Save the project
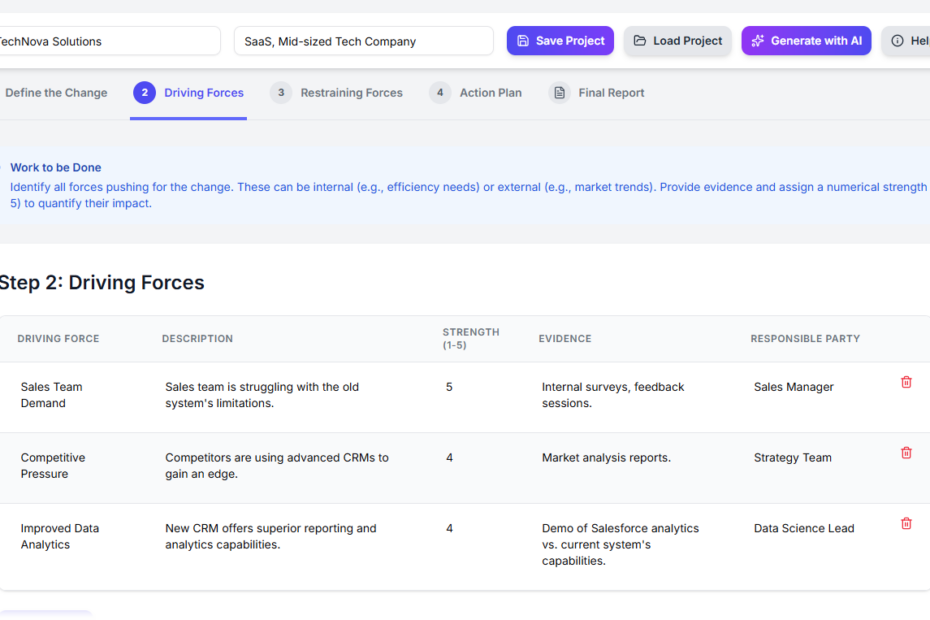930x620 pixels. coord(560,41)
